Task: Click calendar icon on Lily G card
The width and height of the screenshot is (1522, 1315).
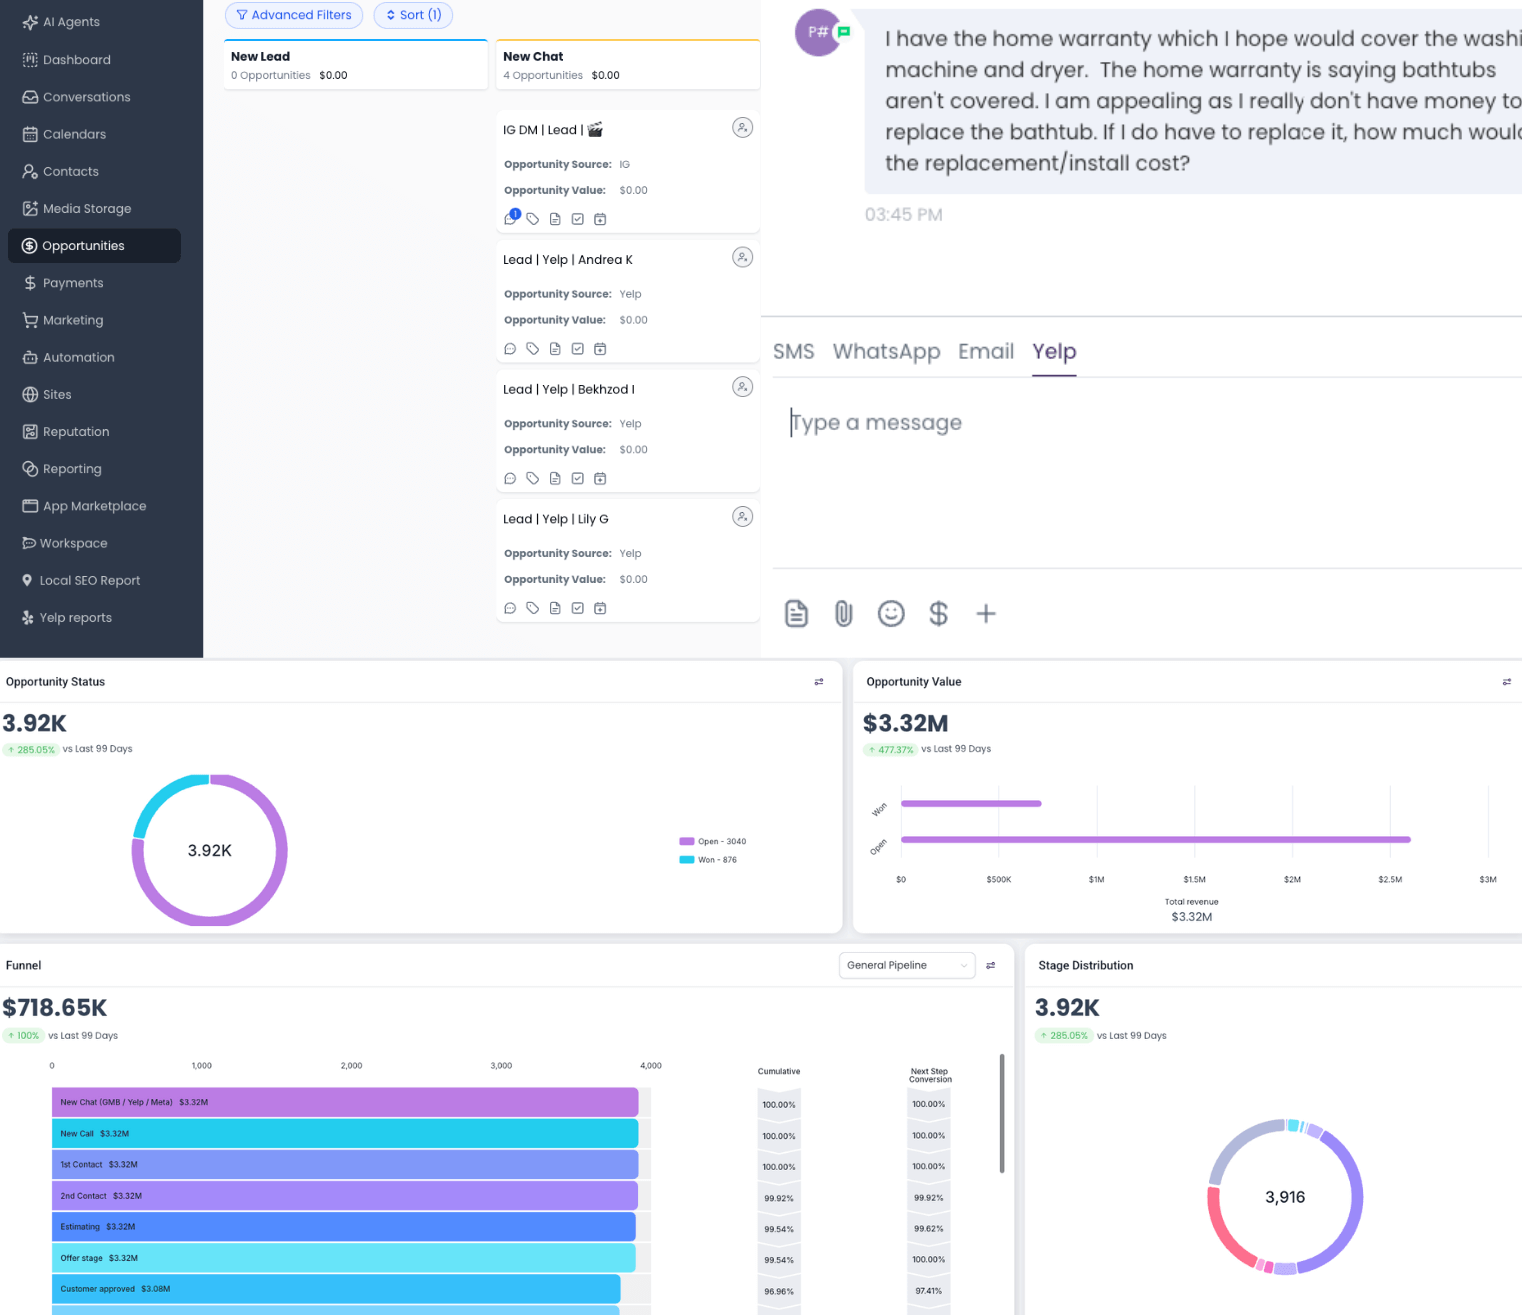Action: click(x=600, y=608)
